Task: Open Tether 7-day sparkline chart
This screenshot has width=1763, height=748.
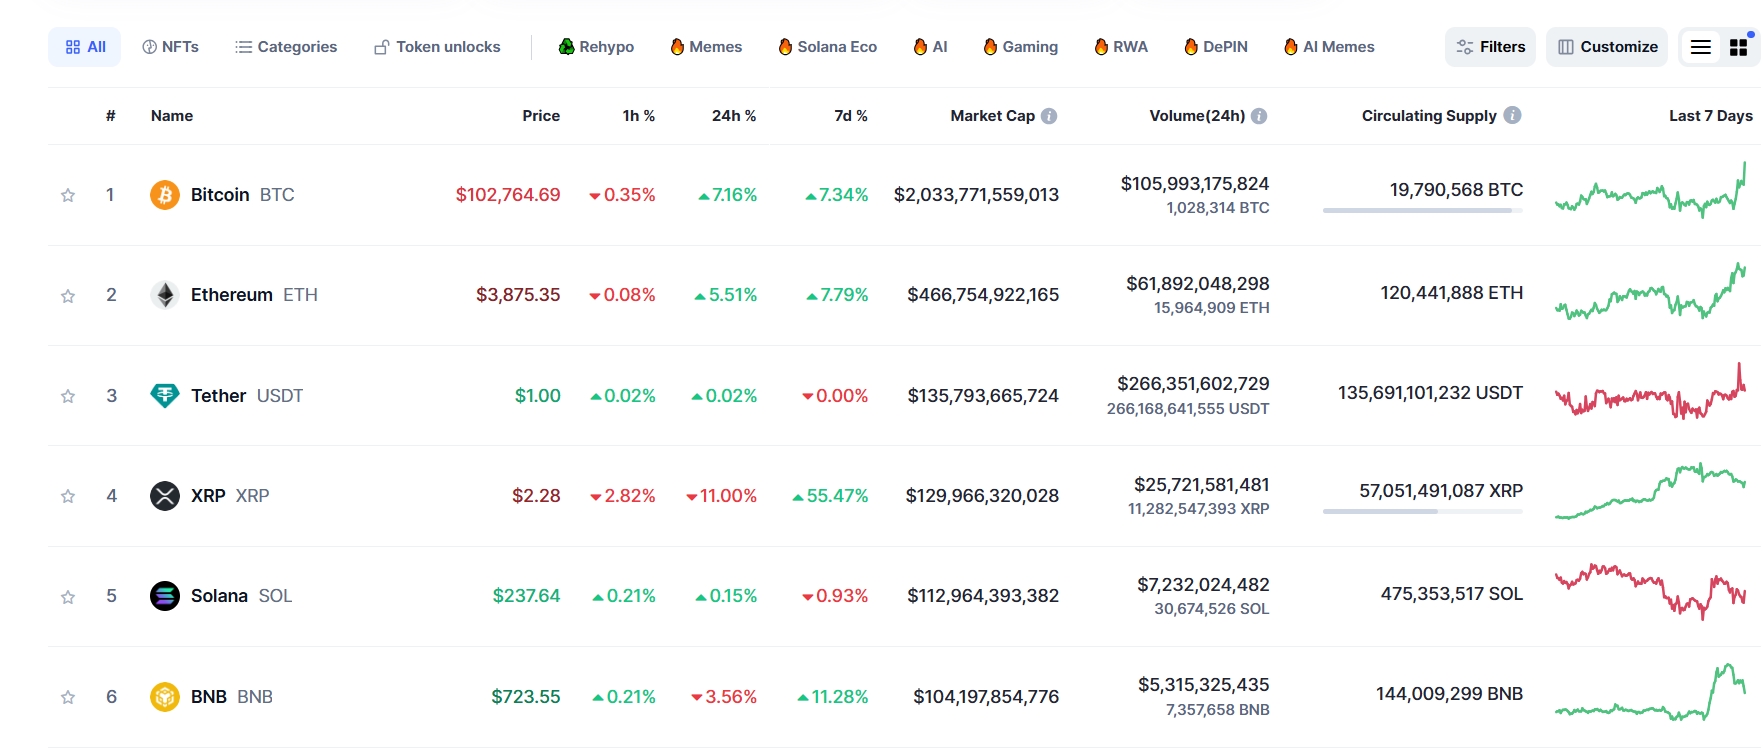Action: 1651,393
